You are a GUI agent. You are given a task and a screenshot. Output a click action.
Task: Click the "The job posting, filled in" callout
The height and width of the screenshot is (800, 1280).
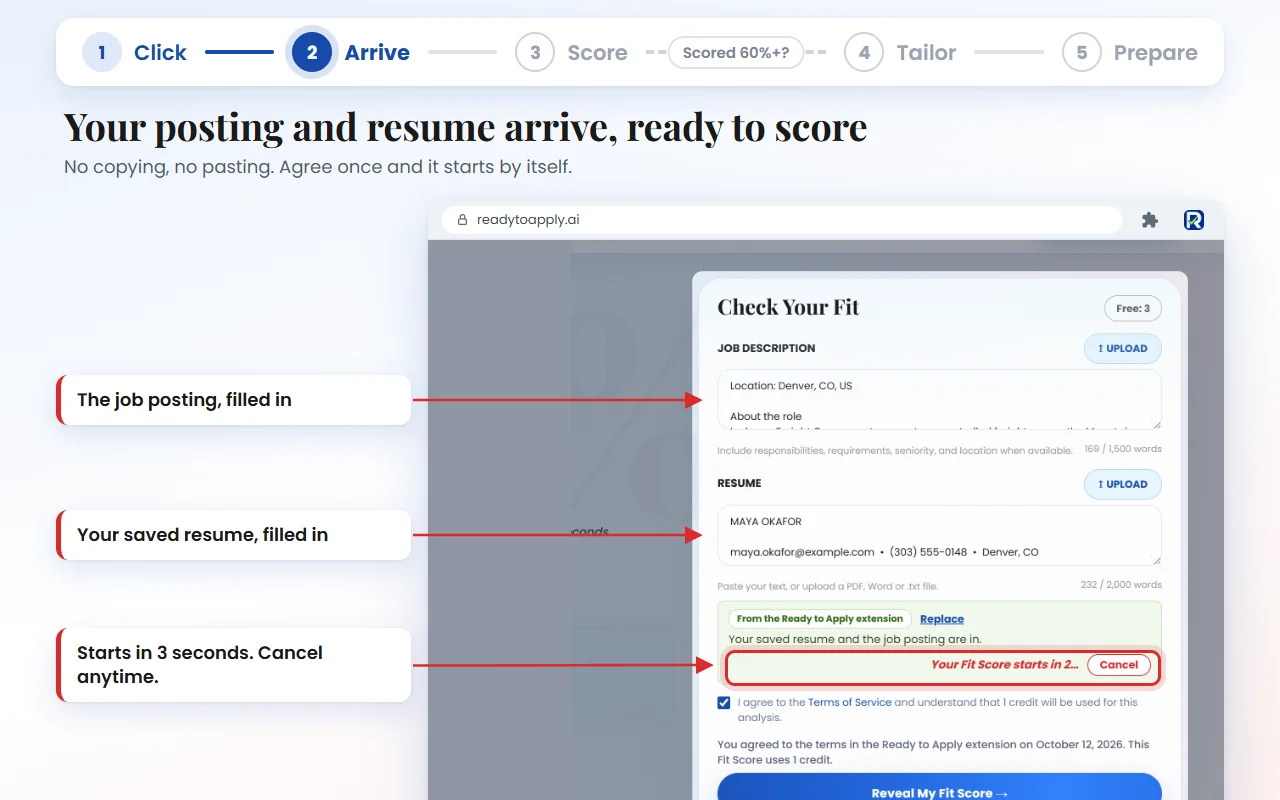click(234, 400)
